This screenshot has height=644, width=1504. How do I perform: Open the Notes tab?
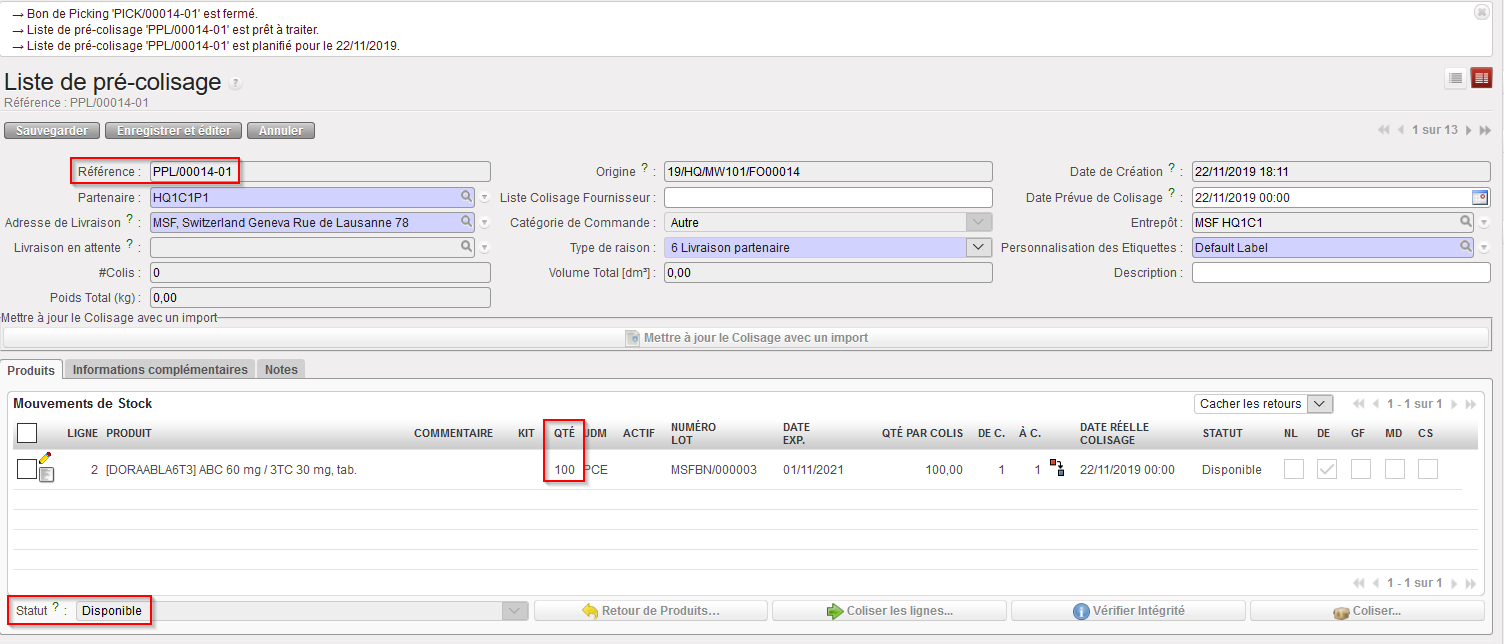click(x=281, y=370)
